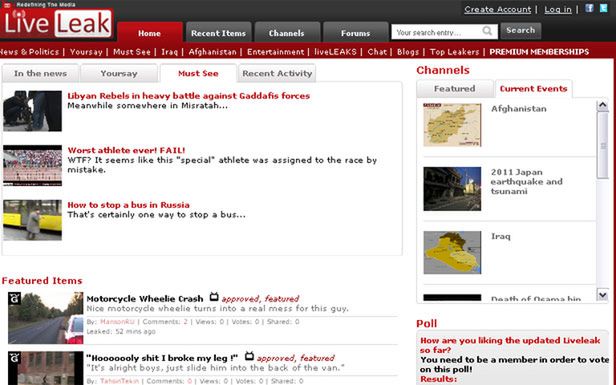The height and width of the screenshot is (385, 616).
Task: Click corner badge on Motorcycle Wheelie Crash thumbnail
Action: click(15, 298)
